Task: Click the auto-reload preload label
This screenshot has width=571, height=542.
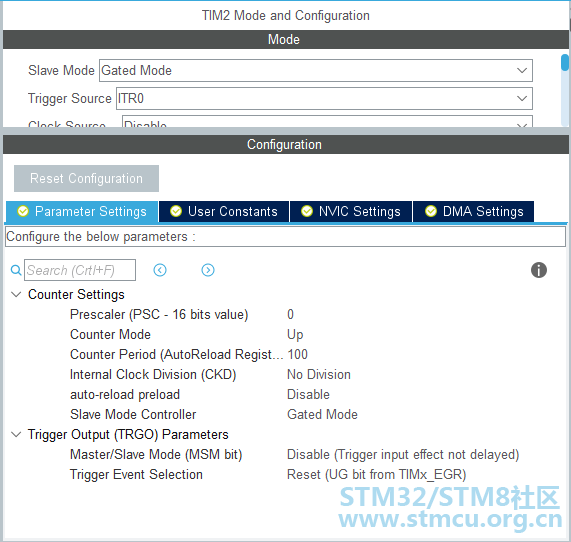Action: coord(125,394)
